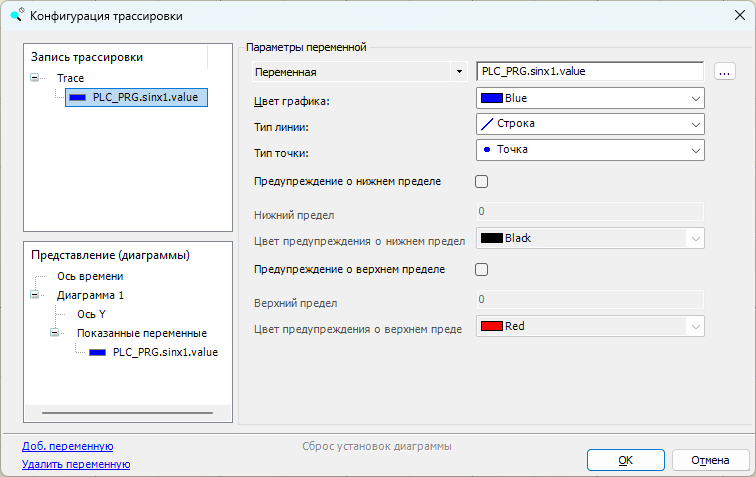Click the trace configuration icon in title bar
The image size is (756, 477).
click(15, 15)
